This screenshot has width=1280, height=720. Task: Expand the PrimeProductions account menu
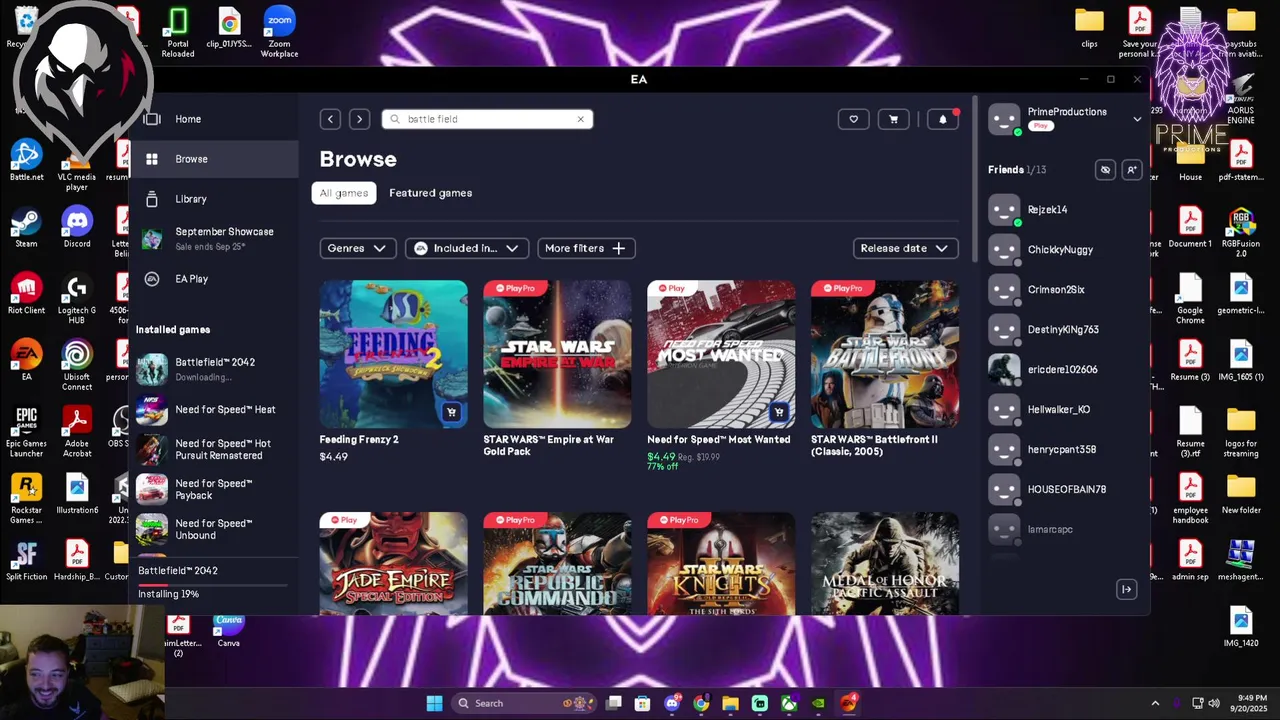pos(1137,119)
